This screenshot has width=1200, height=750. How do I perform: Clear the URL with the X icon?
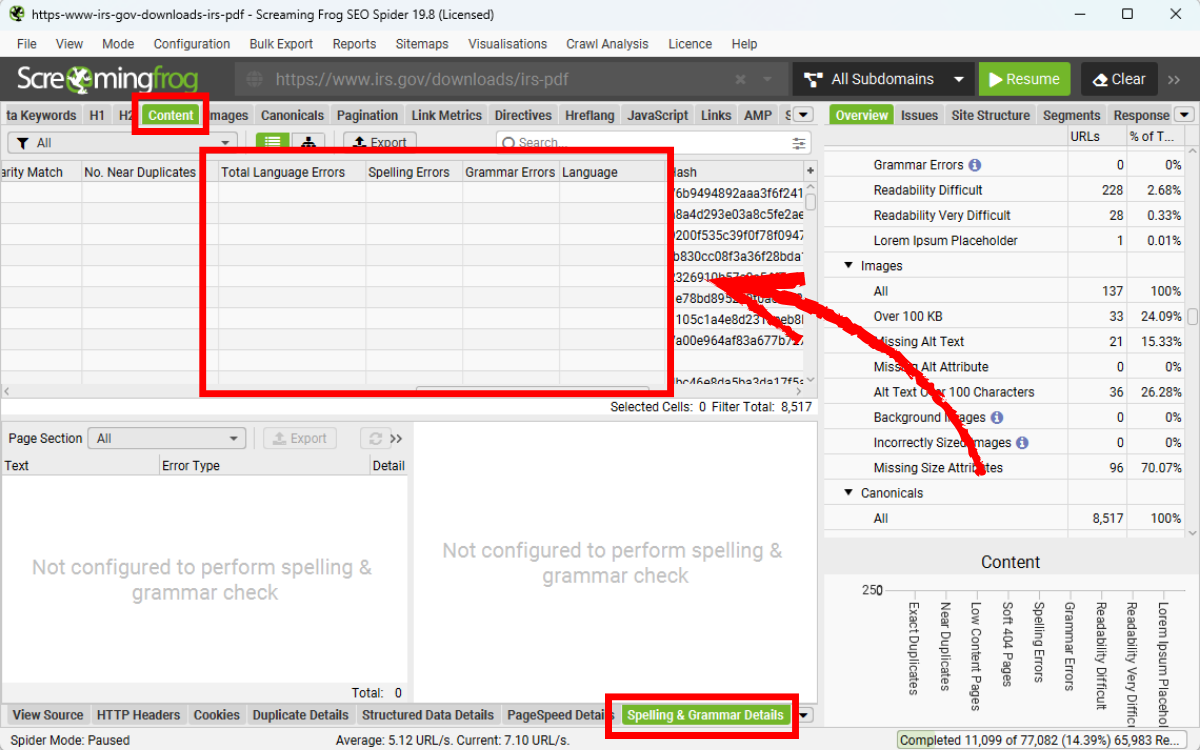[x=740, y=79]
